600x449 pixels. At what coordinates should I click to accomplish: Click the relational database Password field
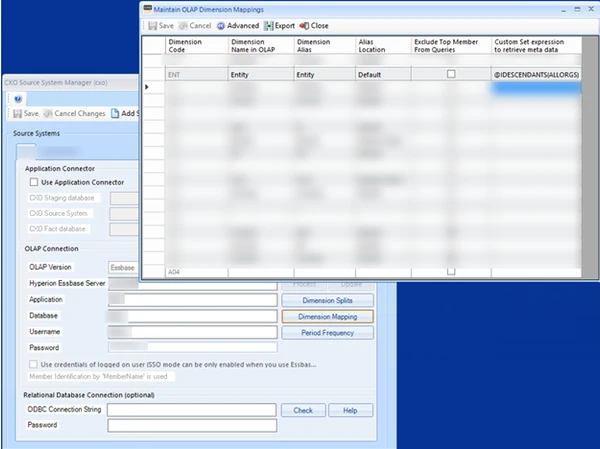click(x=192, y=425)
